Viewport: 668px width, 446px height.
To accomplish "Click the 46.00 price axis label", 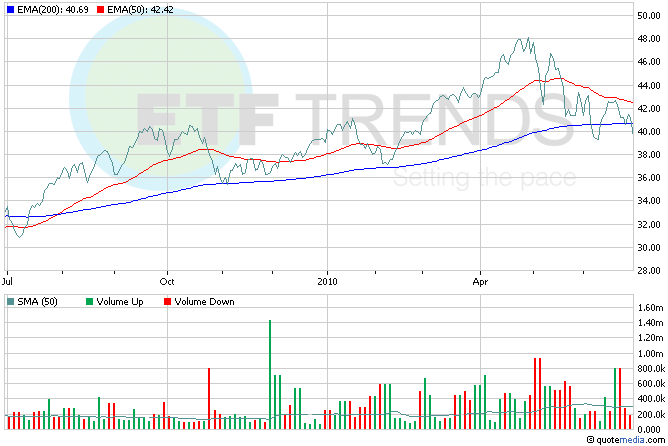I will [649, 62].
